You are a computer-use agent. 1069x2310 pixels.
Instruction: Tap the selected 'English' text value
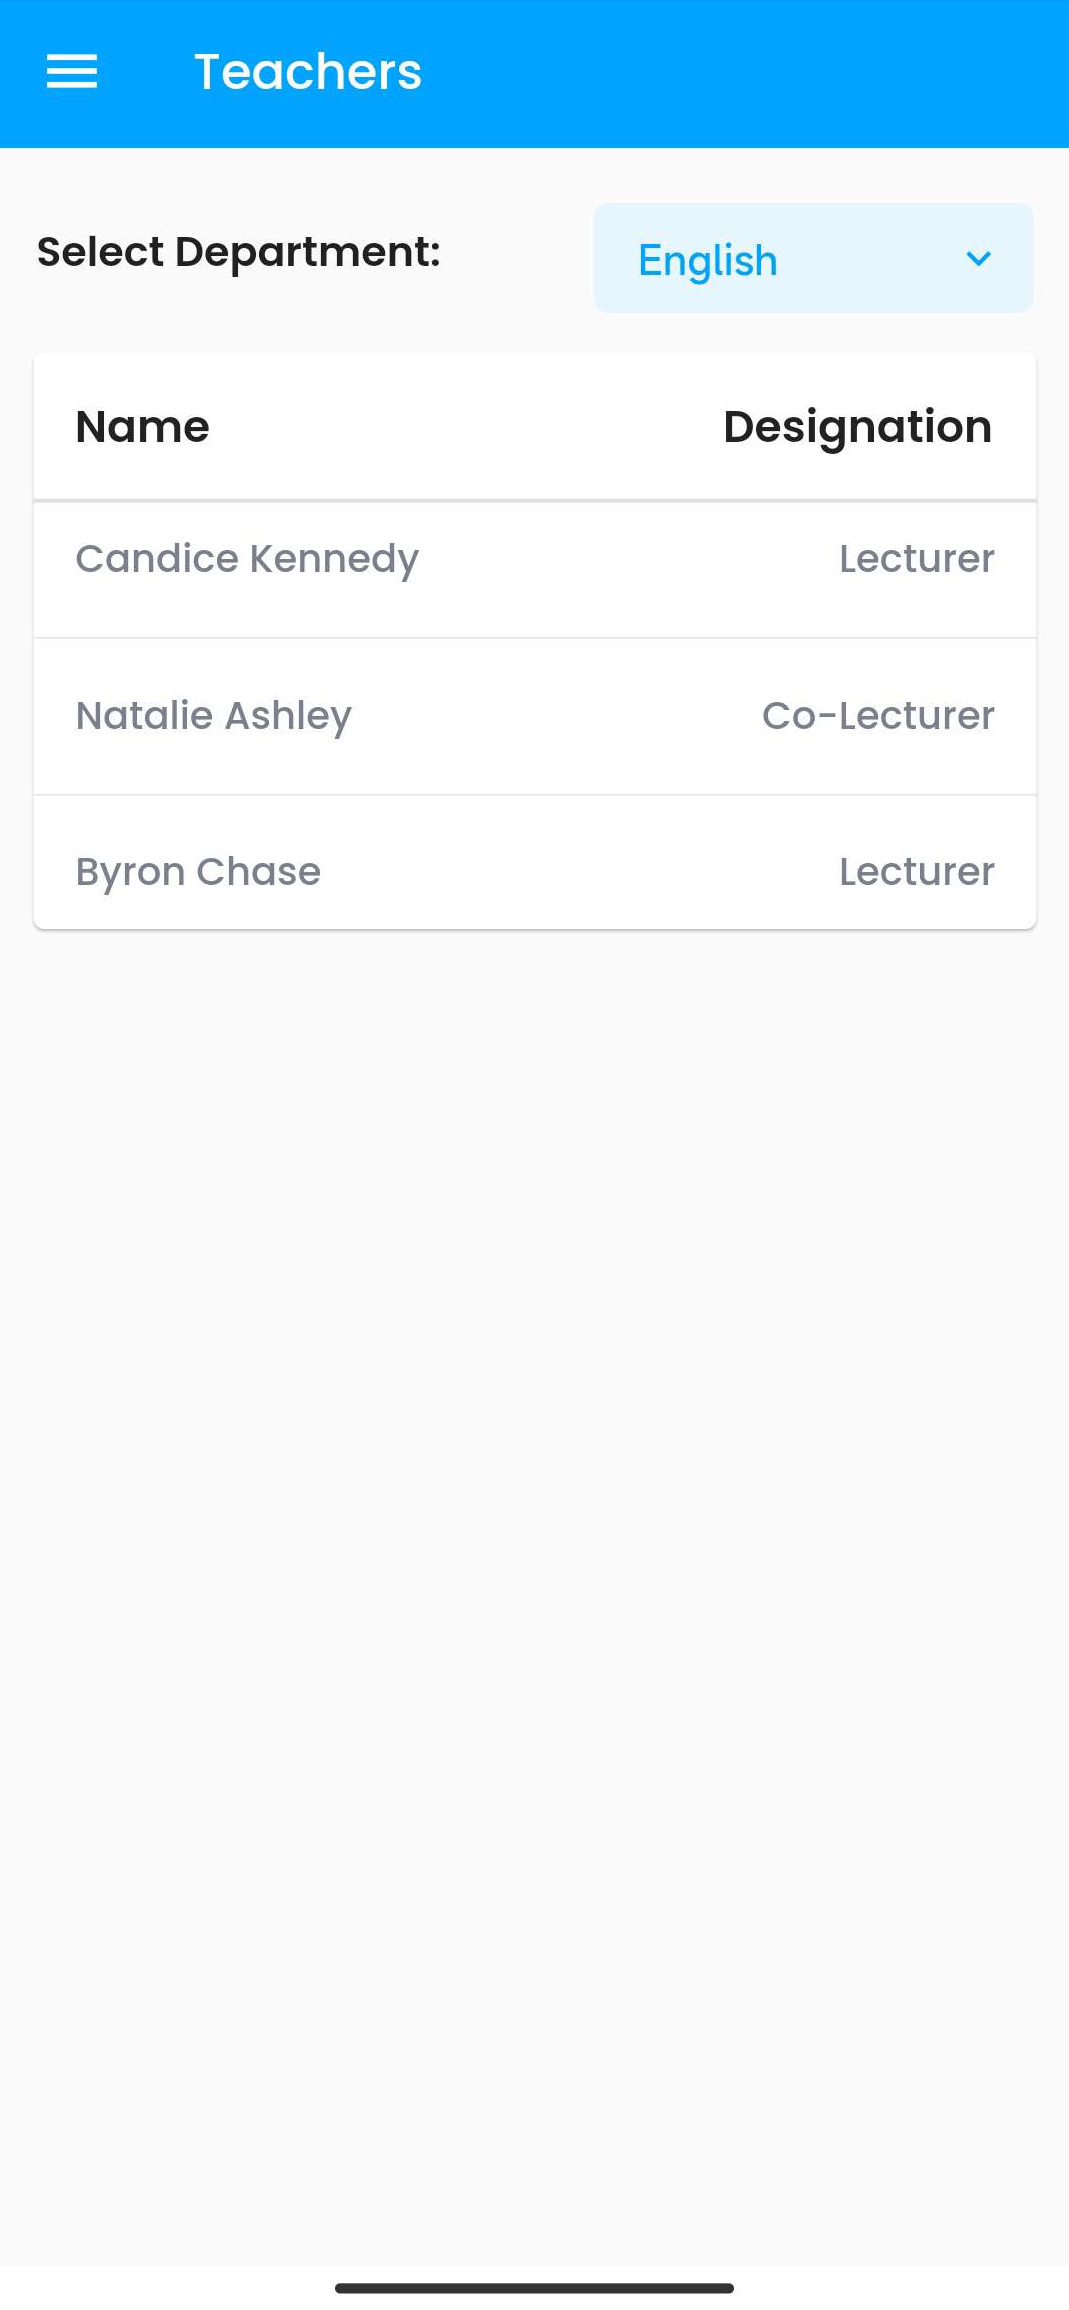(x=708, y=261)
